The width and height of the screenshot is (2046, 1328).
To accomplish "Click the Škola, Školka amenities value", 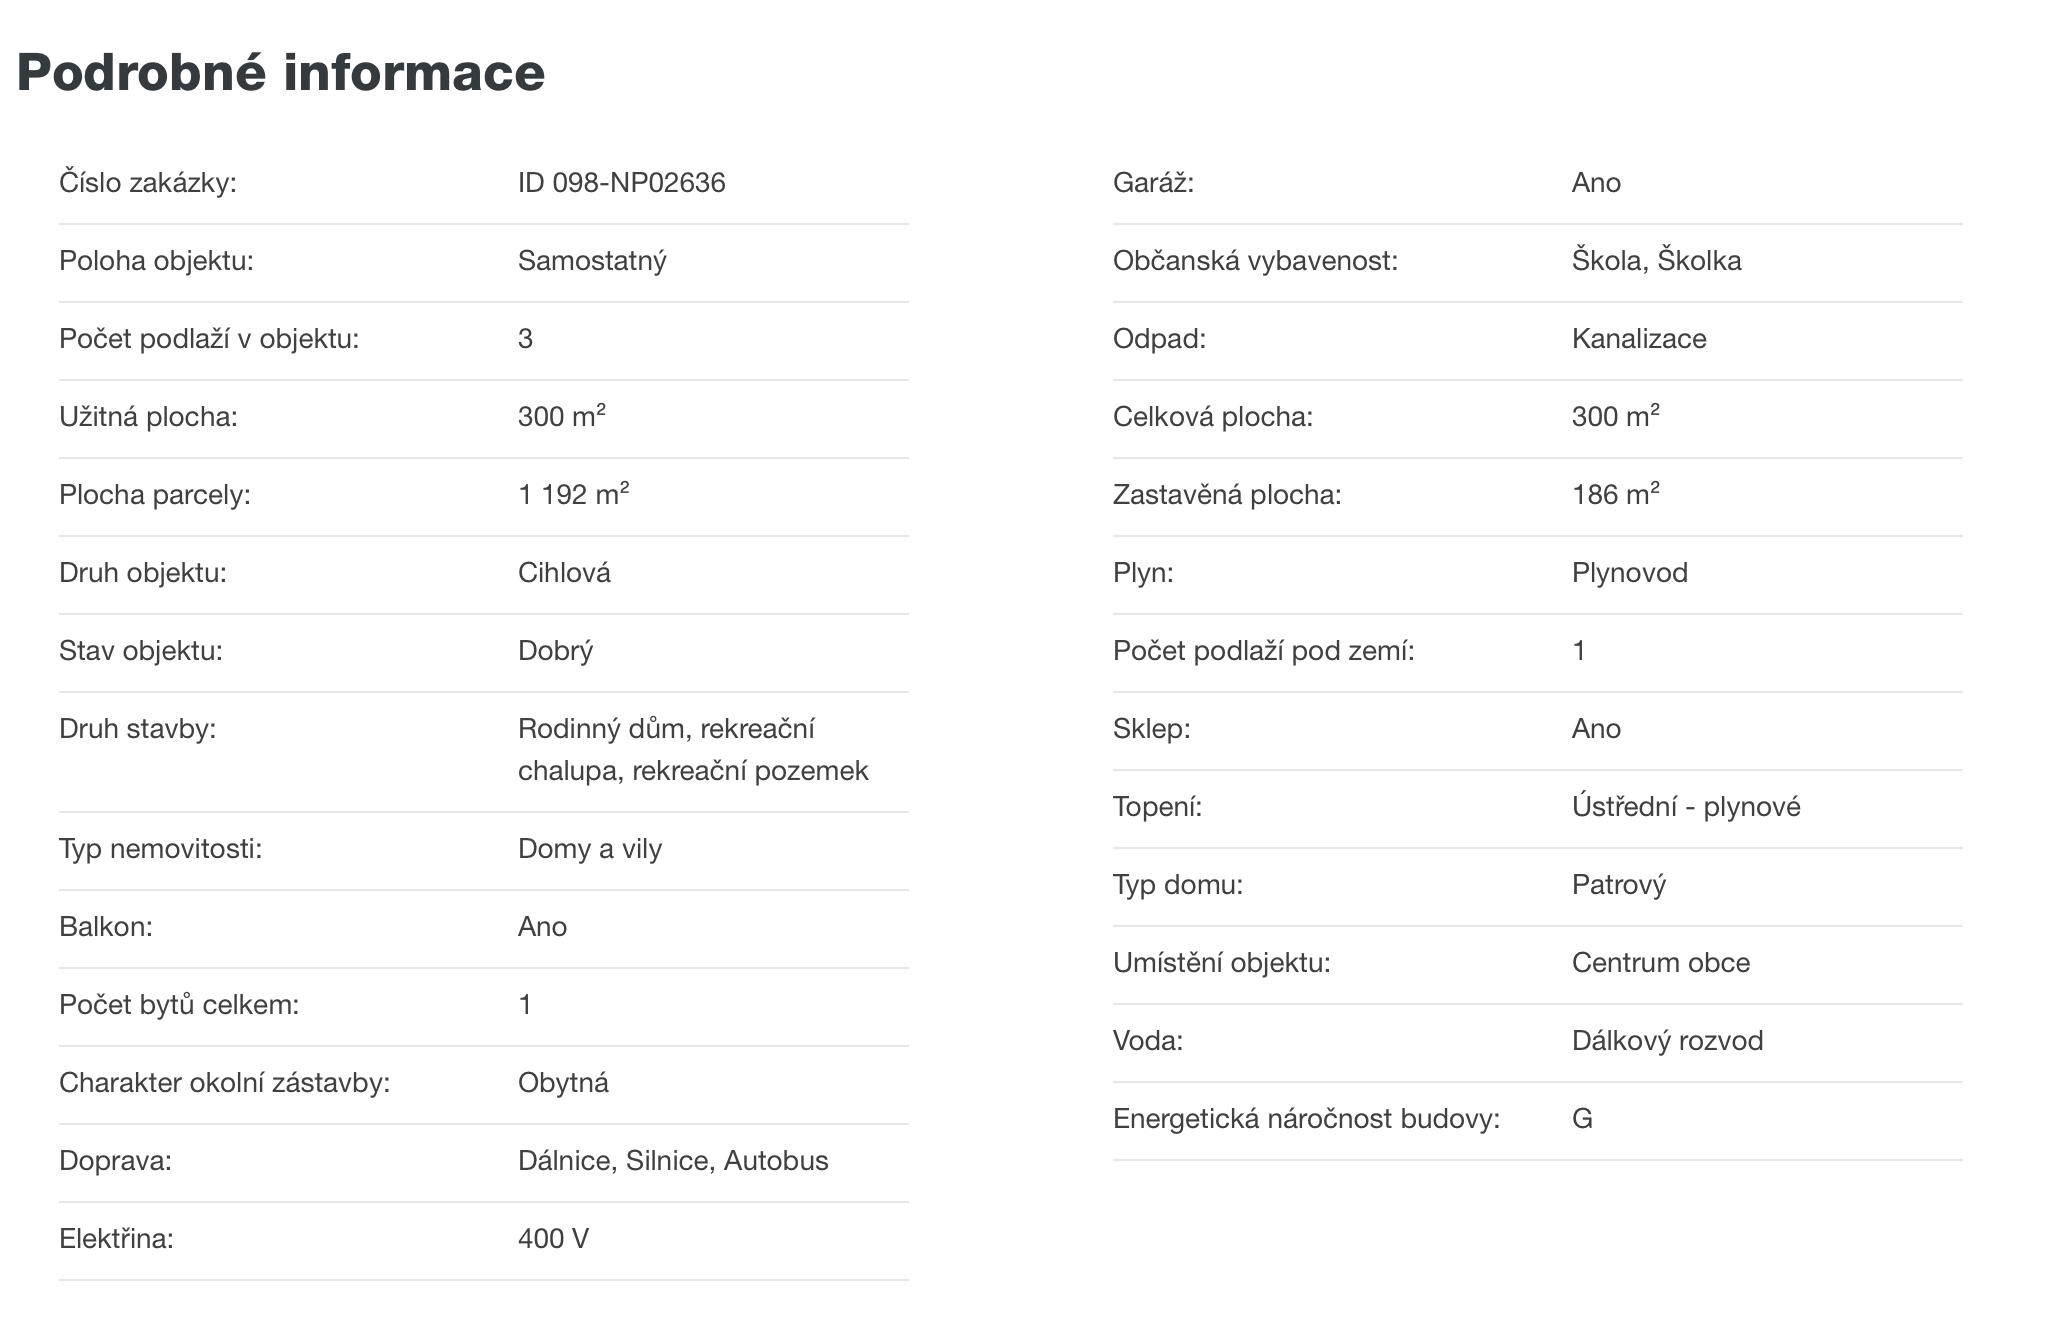I will point(1657,261).
